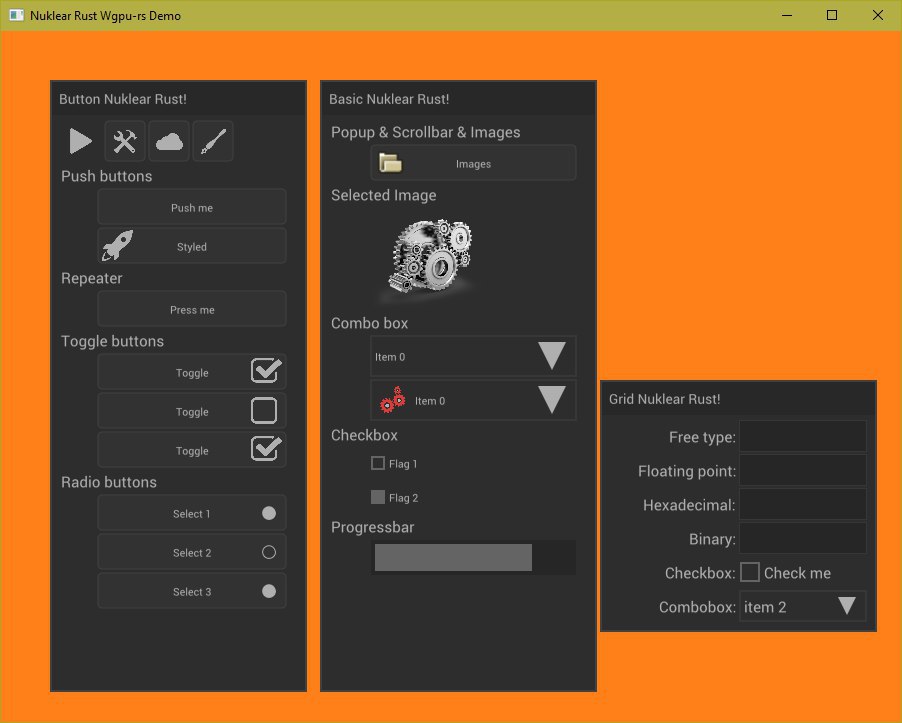Focus the Floating point input field
Image resolution: width=902 pixels, height=723 pixels.
coord(802,470)
